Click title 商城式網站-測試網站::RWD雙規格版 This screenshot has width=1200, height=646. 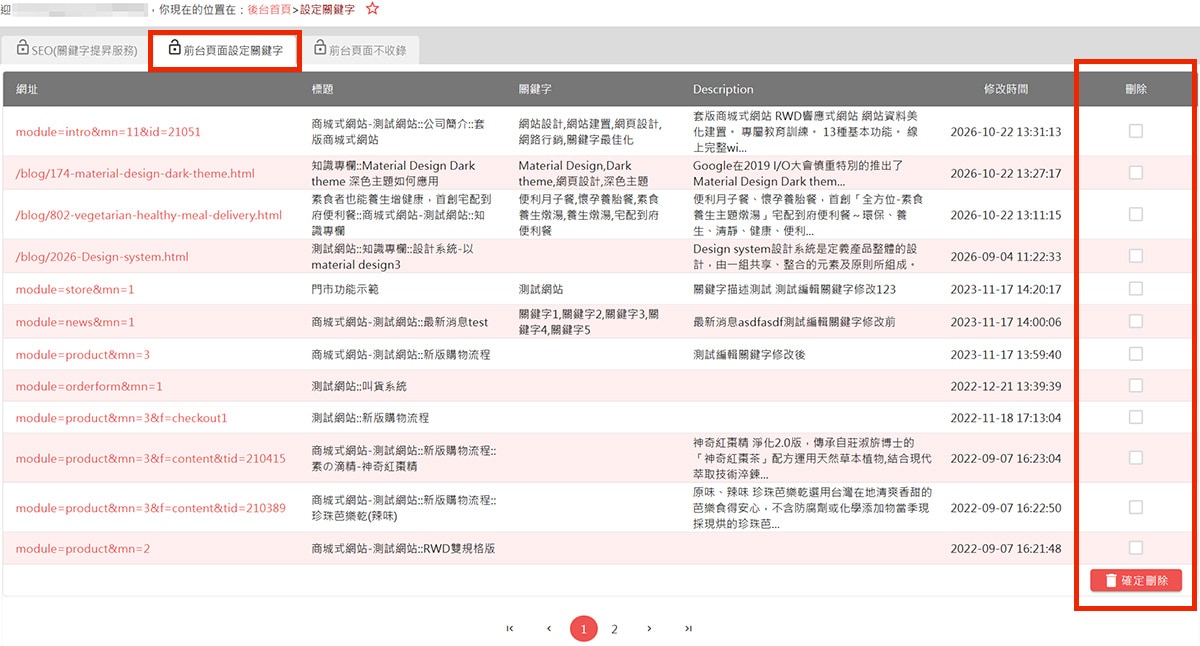click(x=404, y=549)
